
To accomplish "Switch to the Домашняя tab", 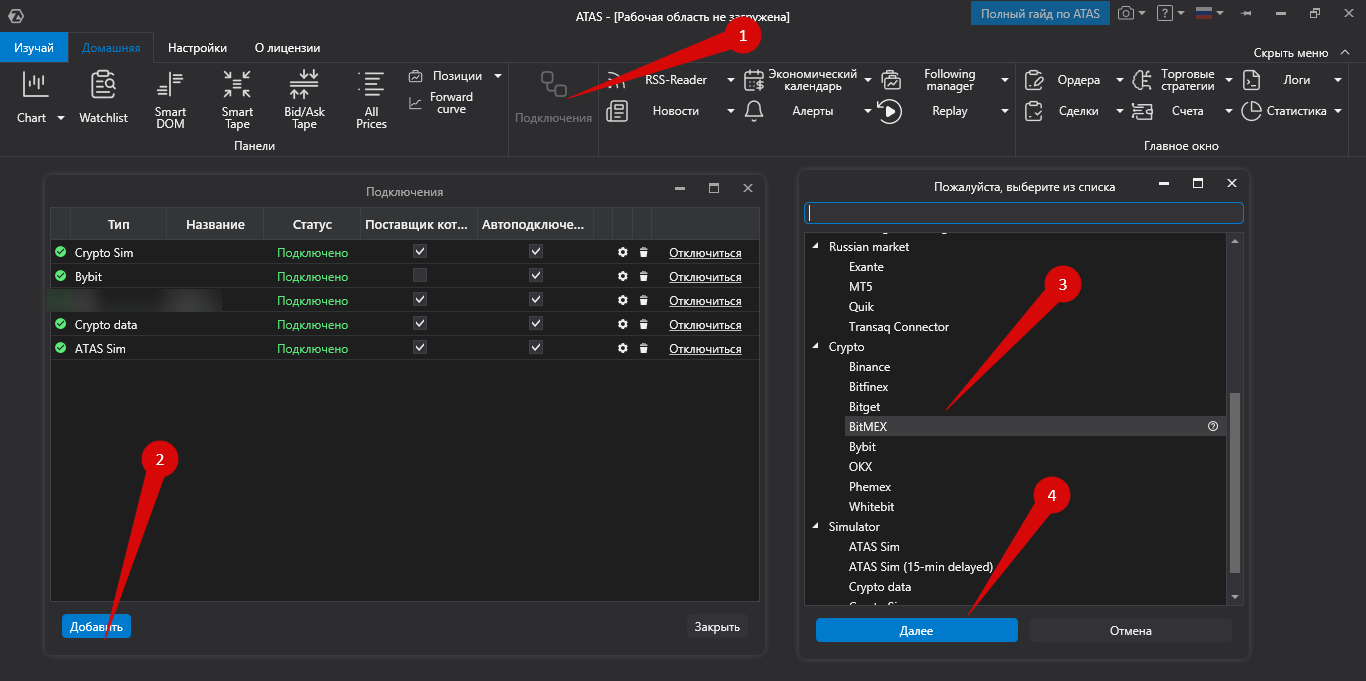I will 111,47.
